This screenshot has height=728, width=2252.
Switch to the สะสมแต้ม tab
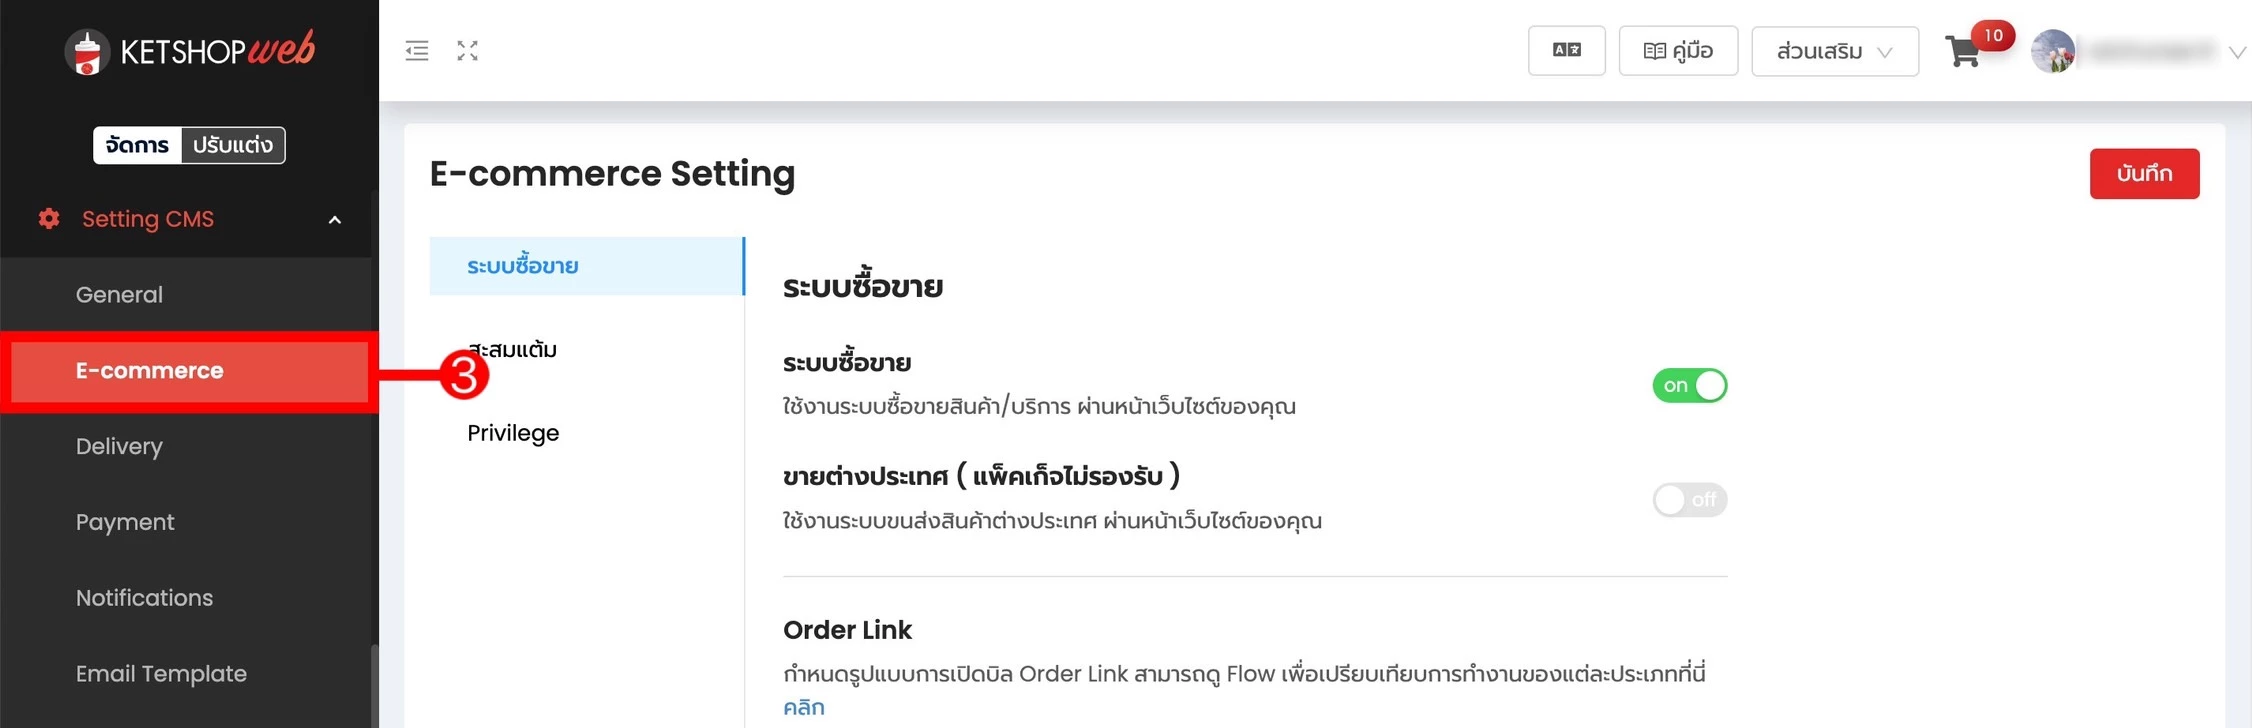pos(511,350)
